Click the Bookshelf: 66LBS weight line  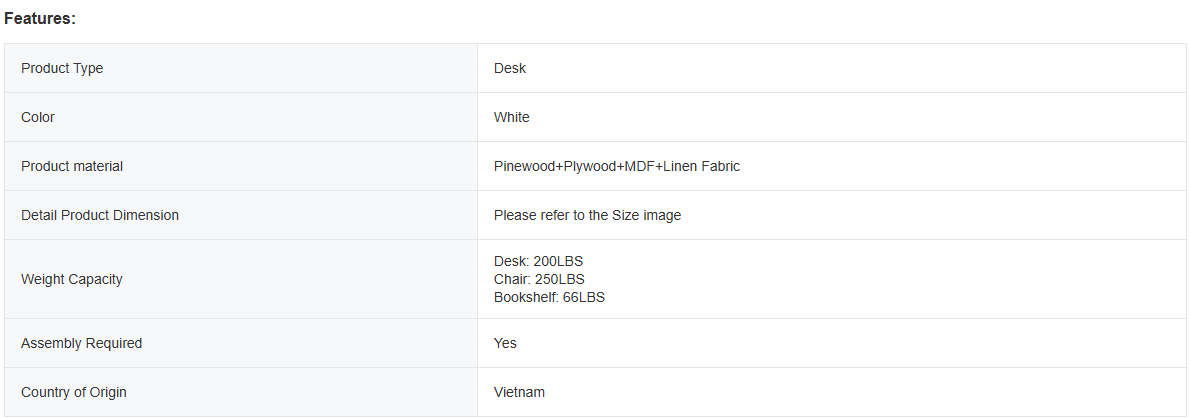[549, 297]
